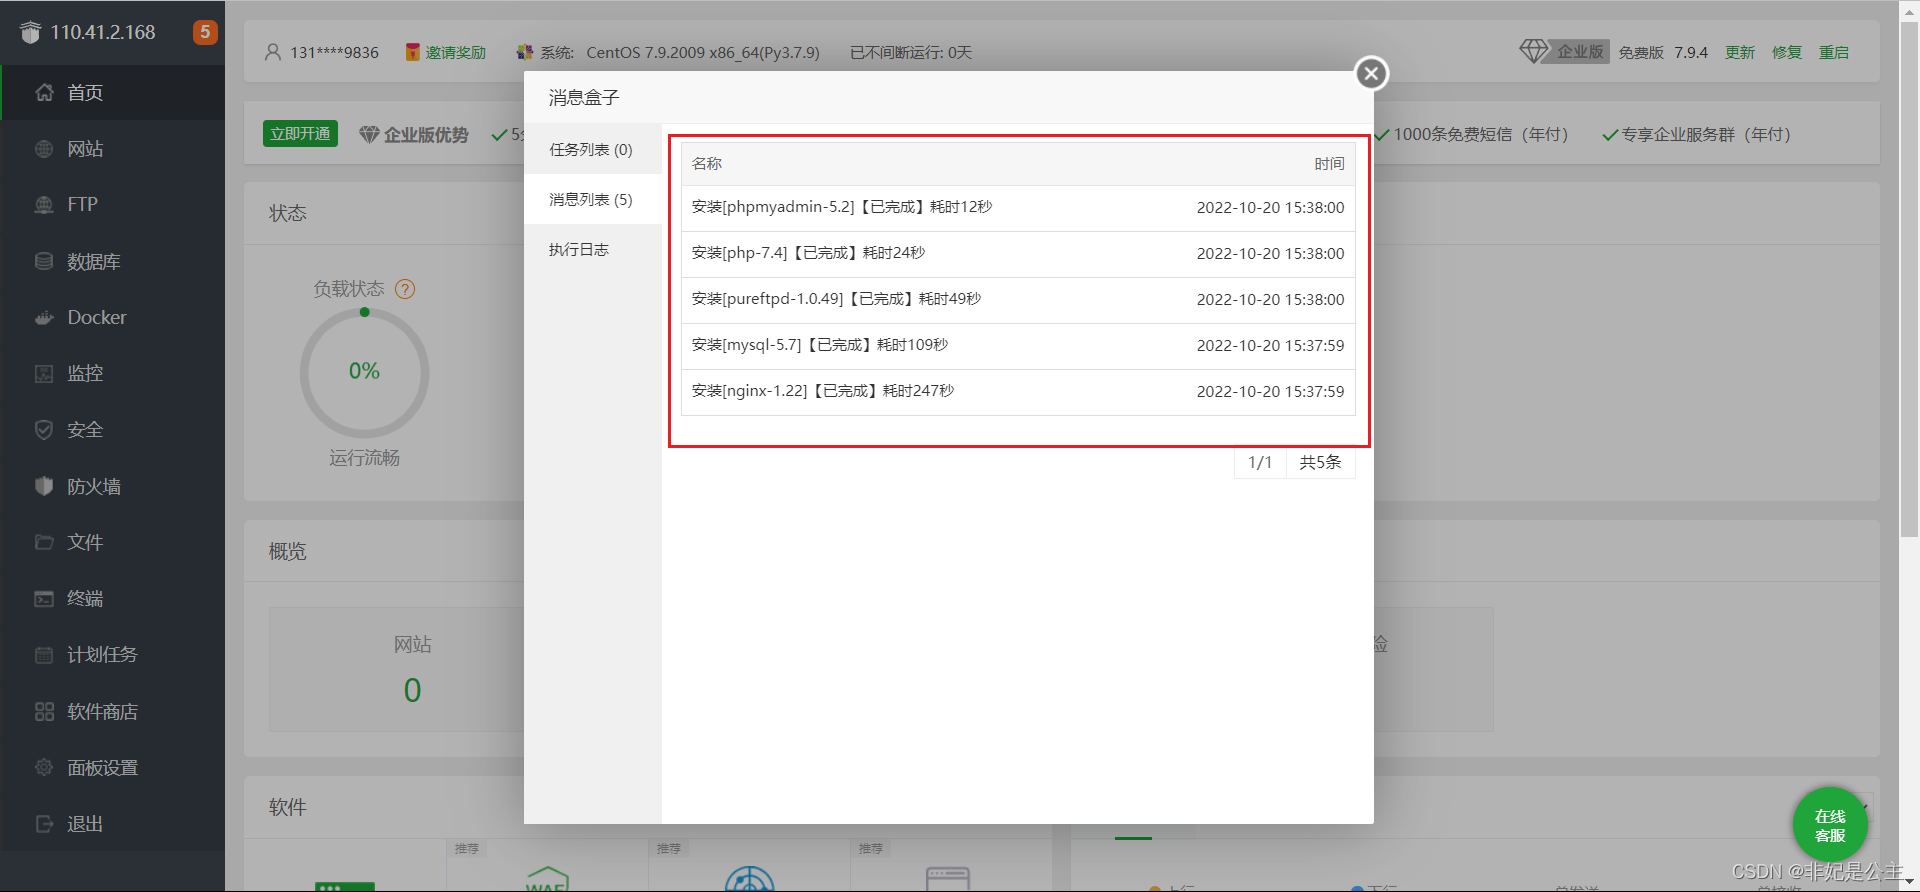
Task: Click the 1/1 pagination indicator
Action: pyautogui.click(x=1260, y=462)
